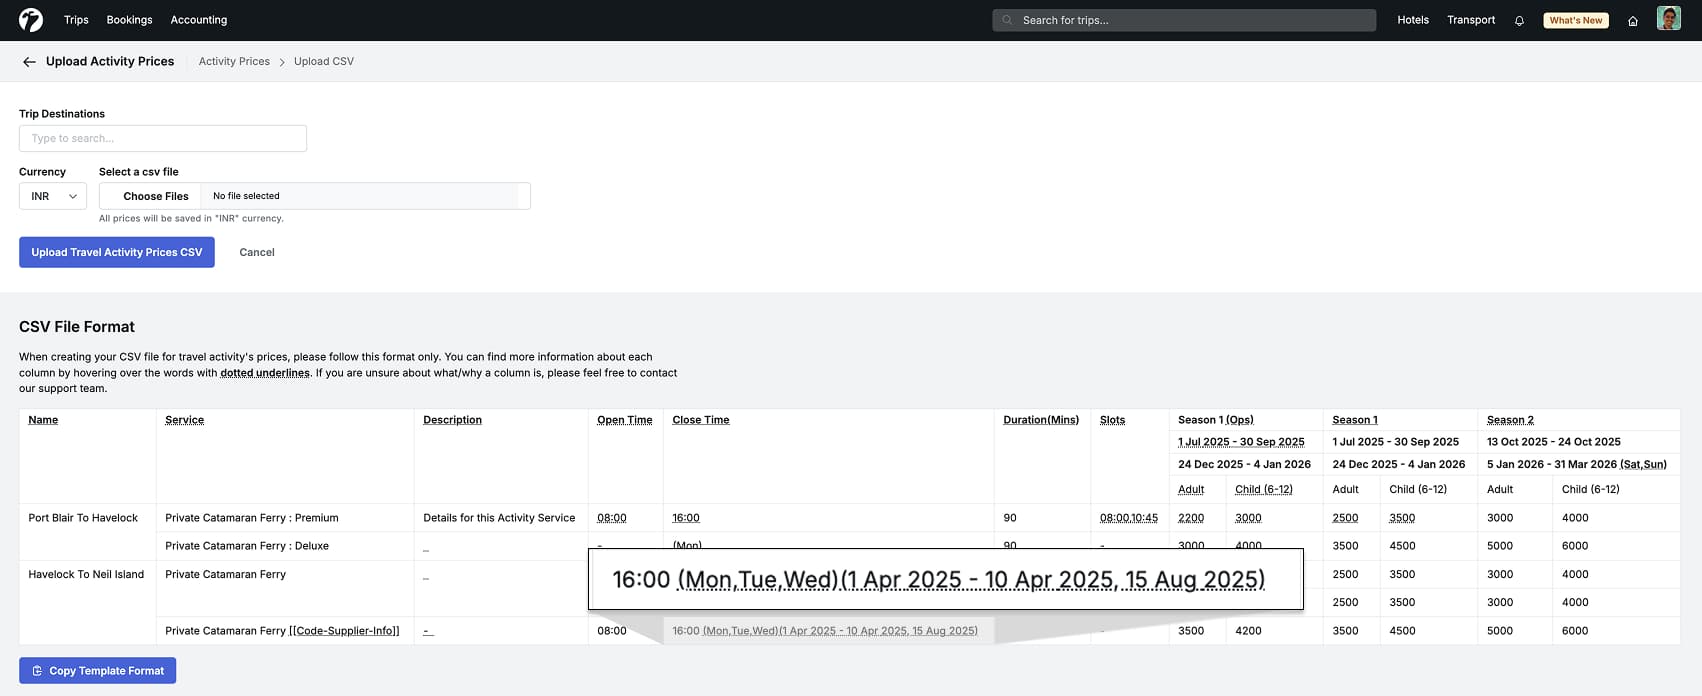
Task: Open the Accounting menu
Action: point(199,20)
